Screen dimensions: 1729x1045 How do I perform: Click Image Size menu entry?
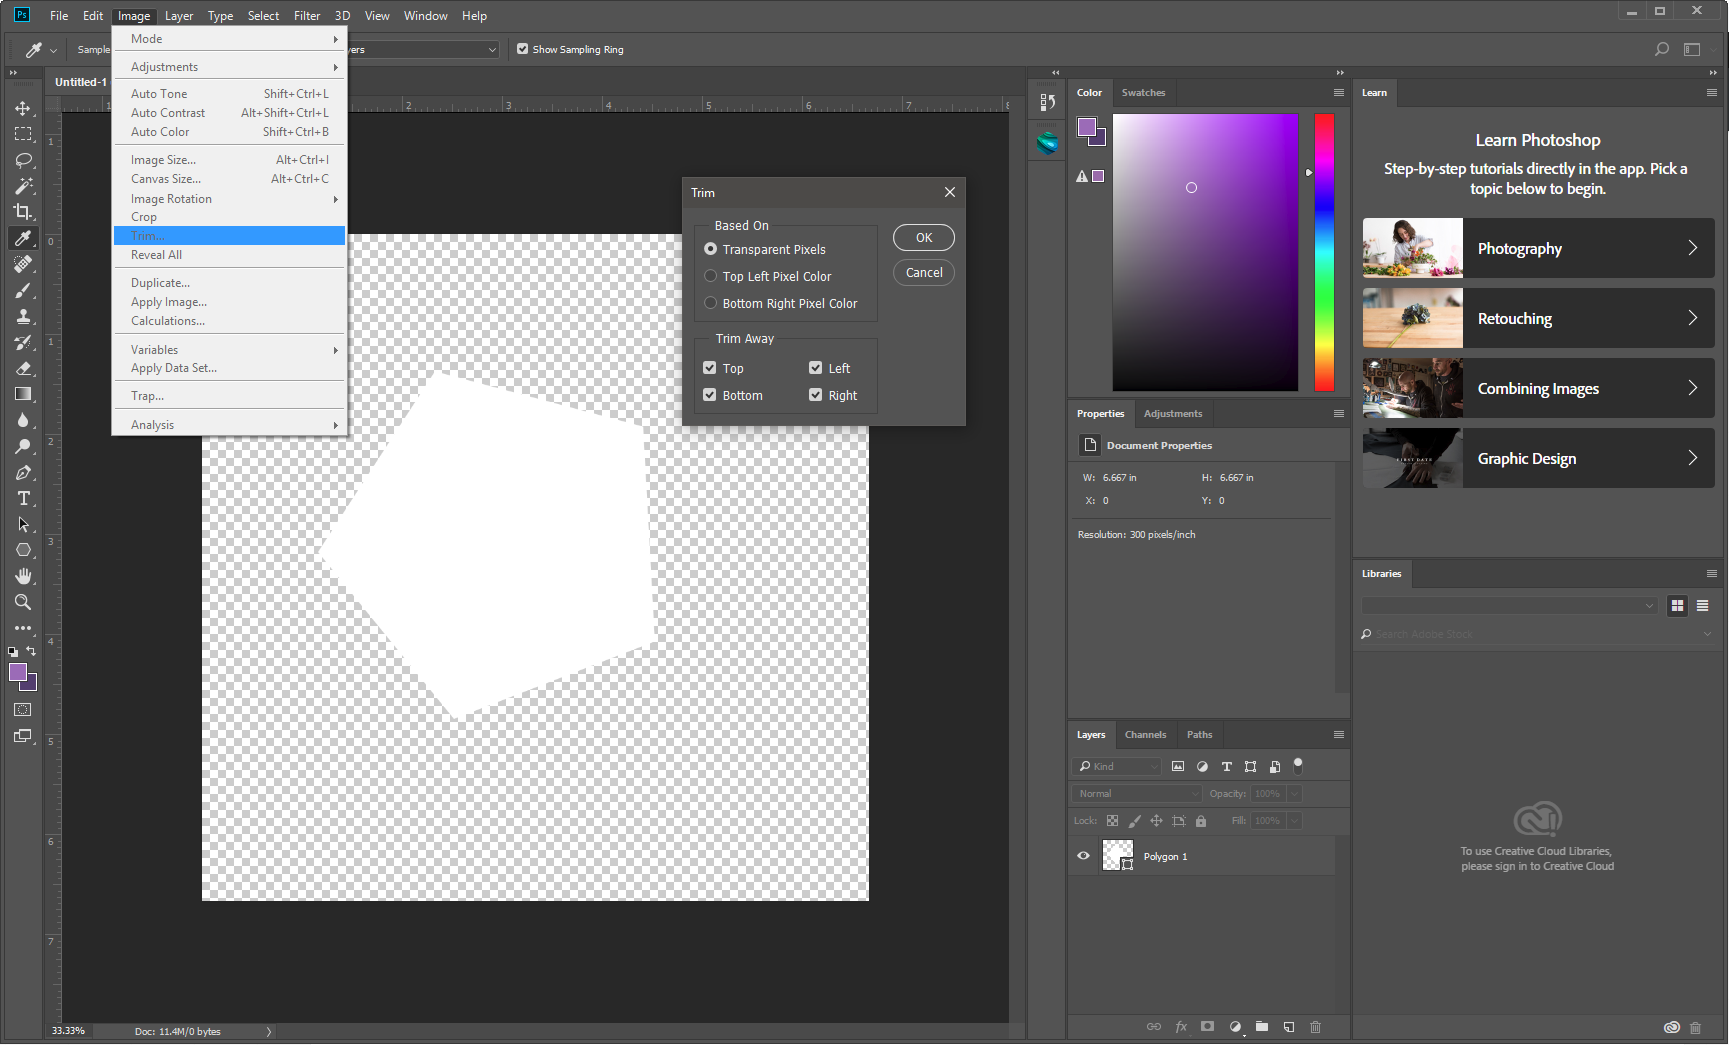(229, 160)
